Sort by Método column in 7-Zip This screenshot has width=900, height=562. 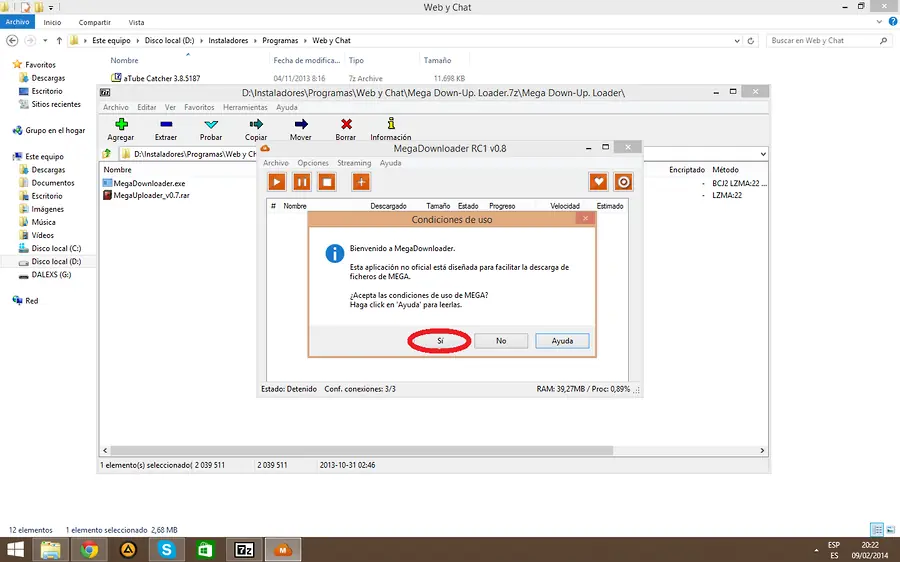tap(726, 170)
